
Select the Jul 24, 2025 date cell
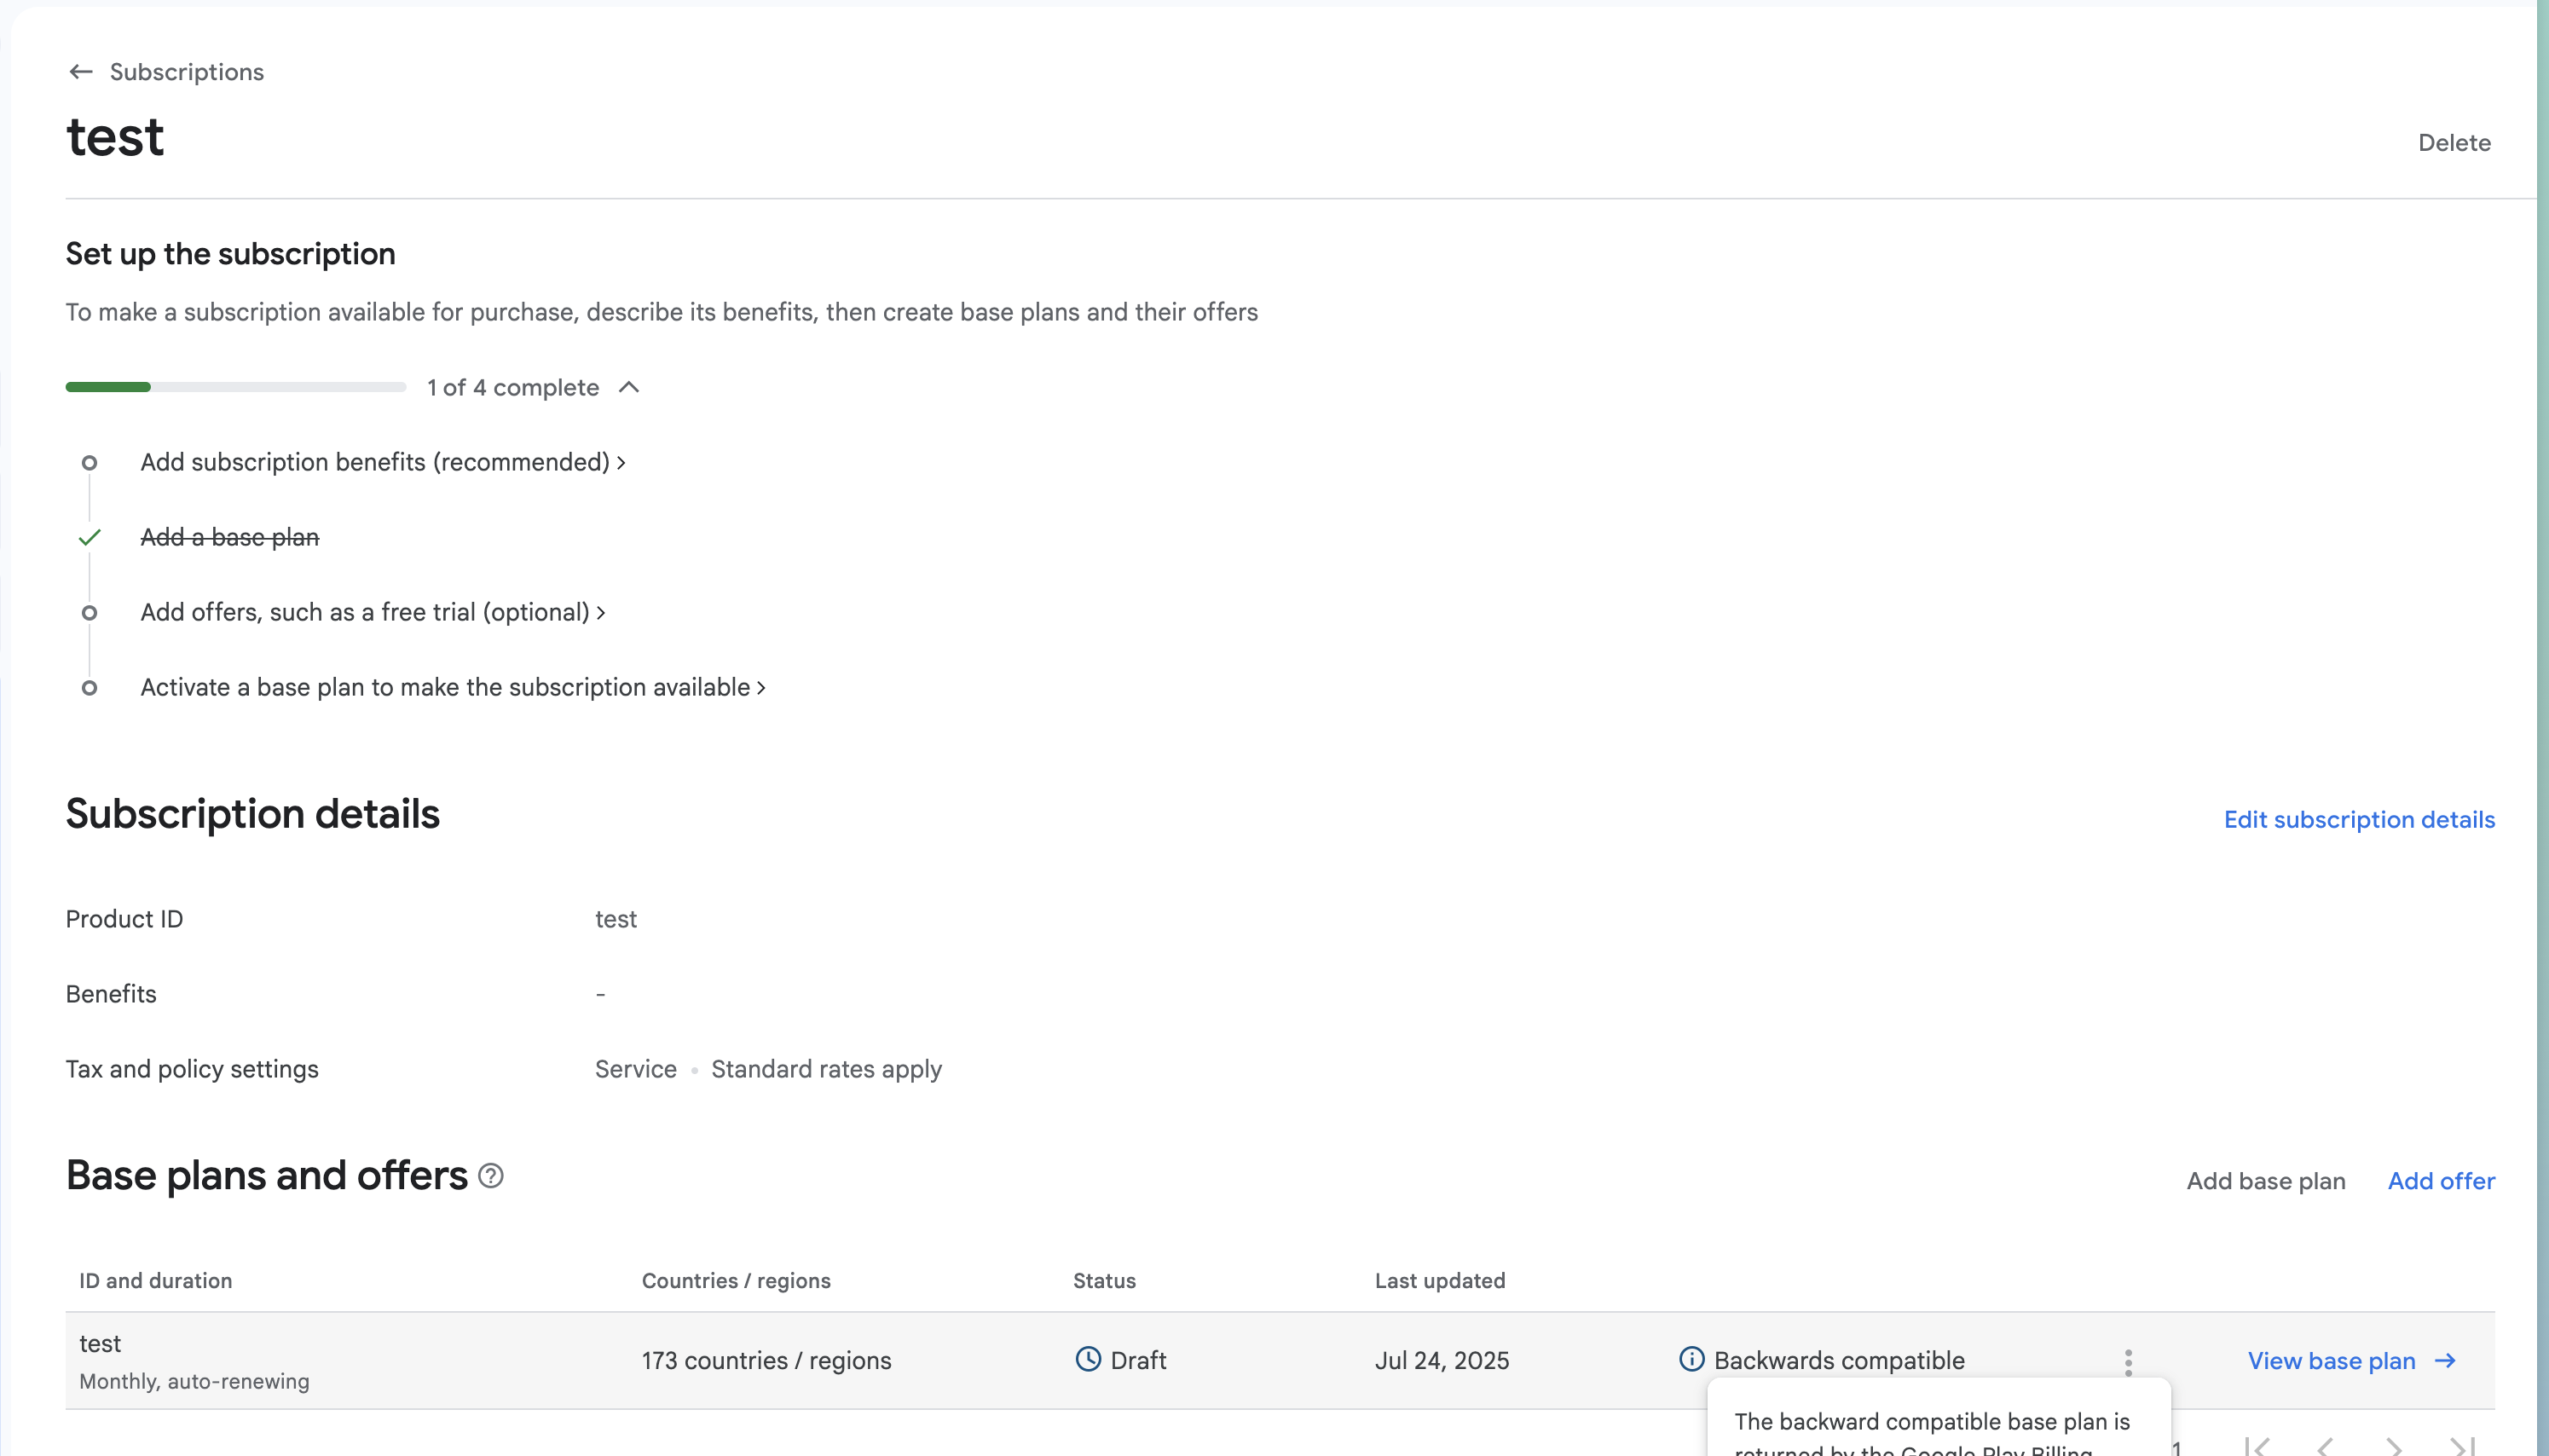[1442, 1361]
